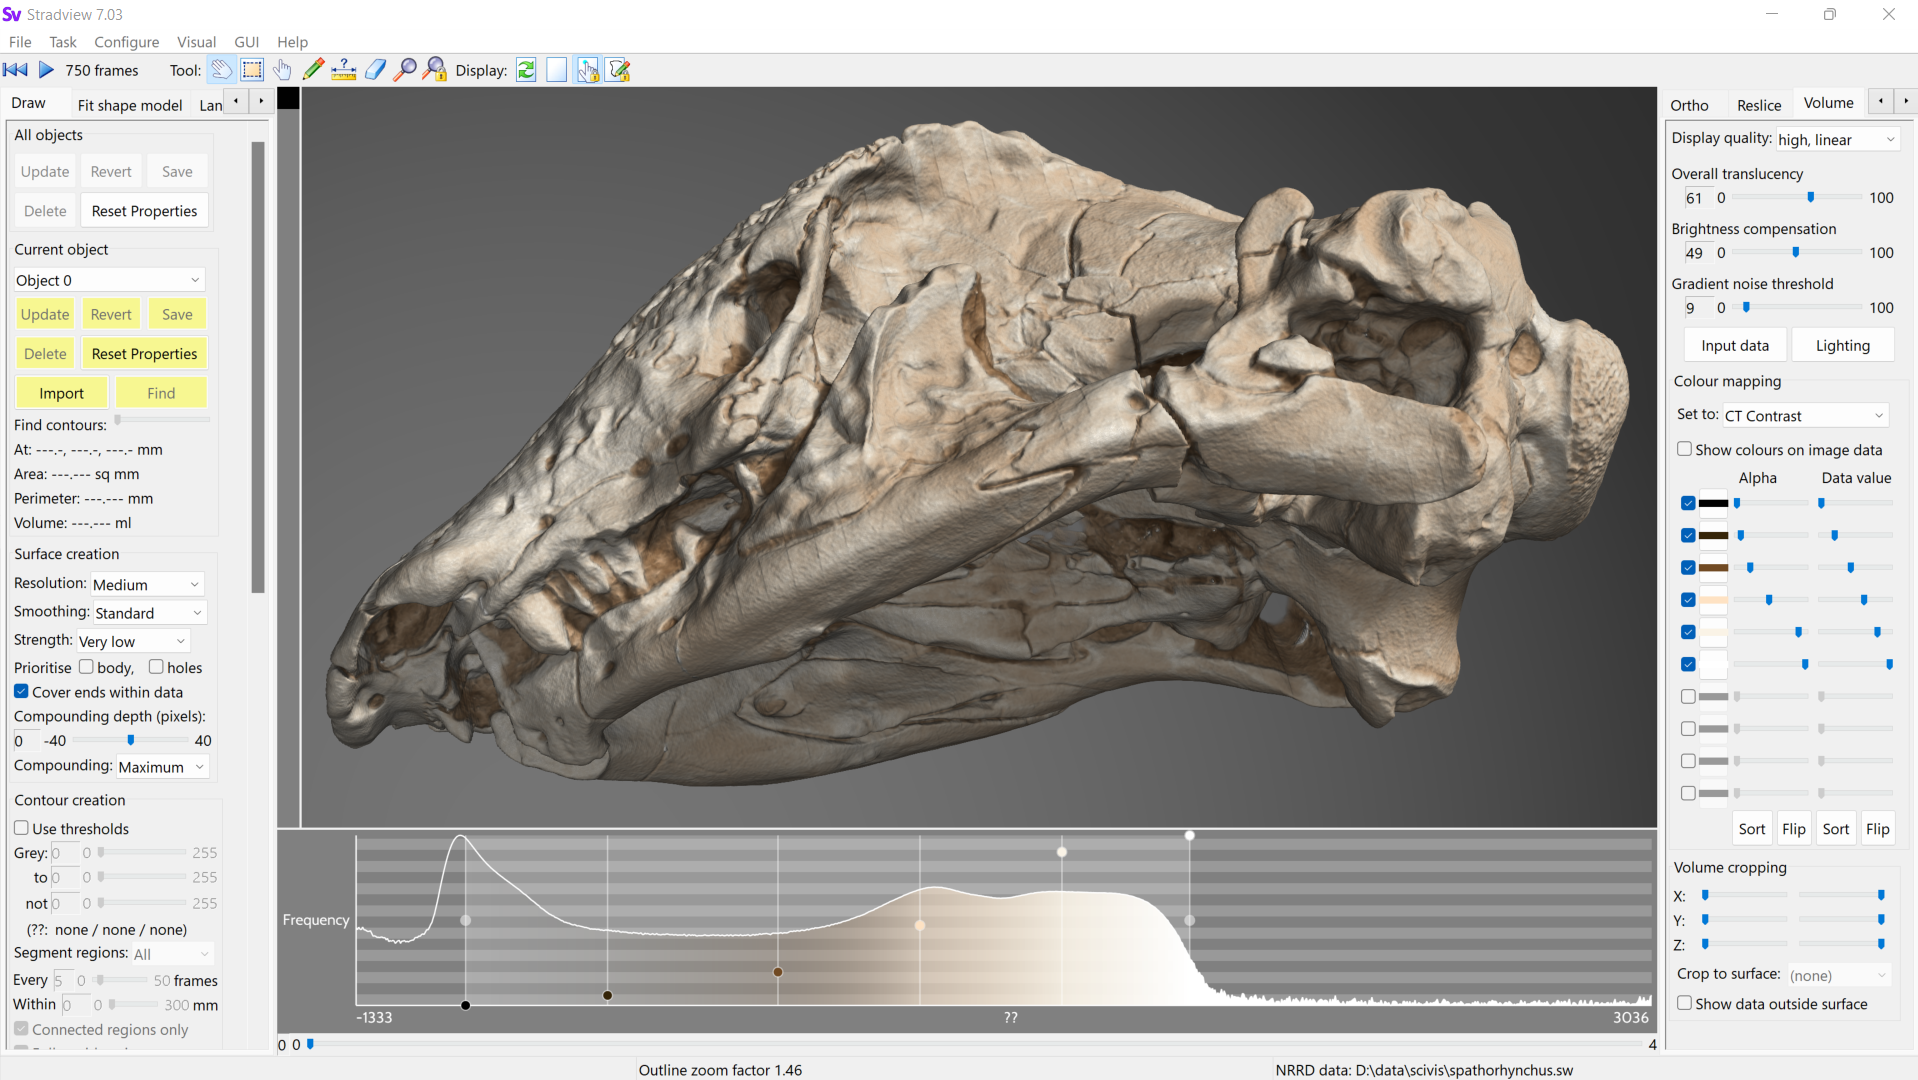
Task: Click the Import button
Action: tap(61, 393)
